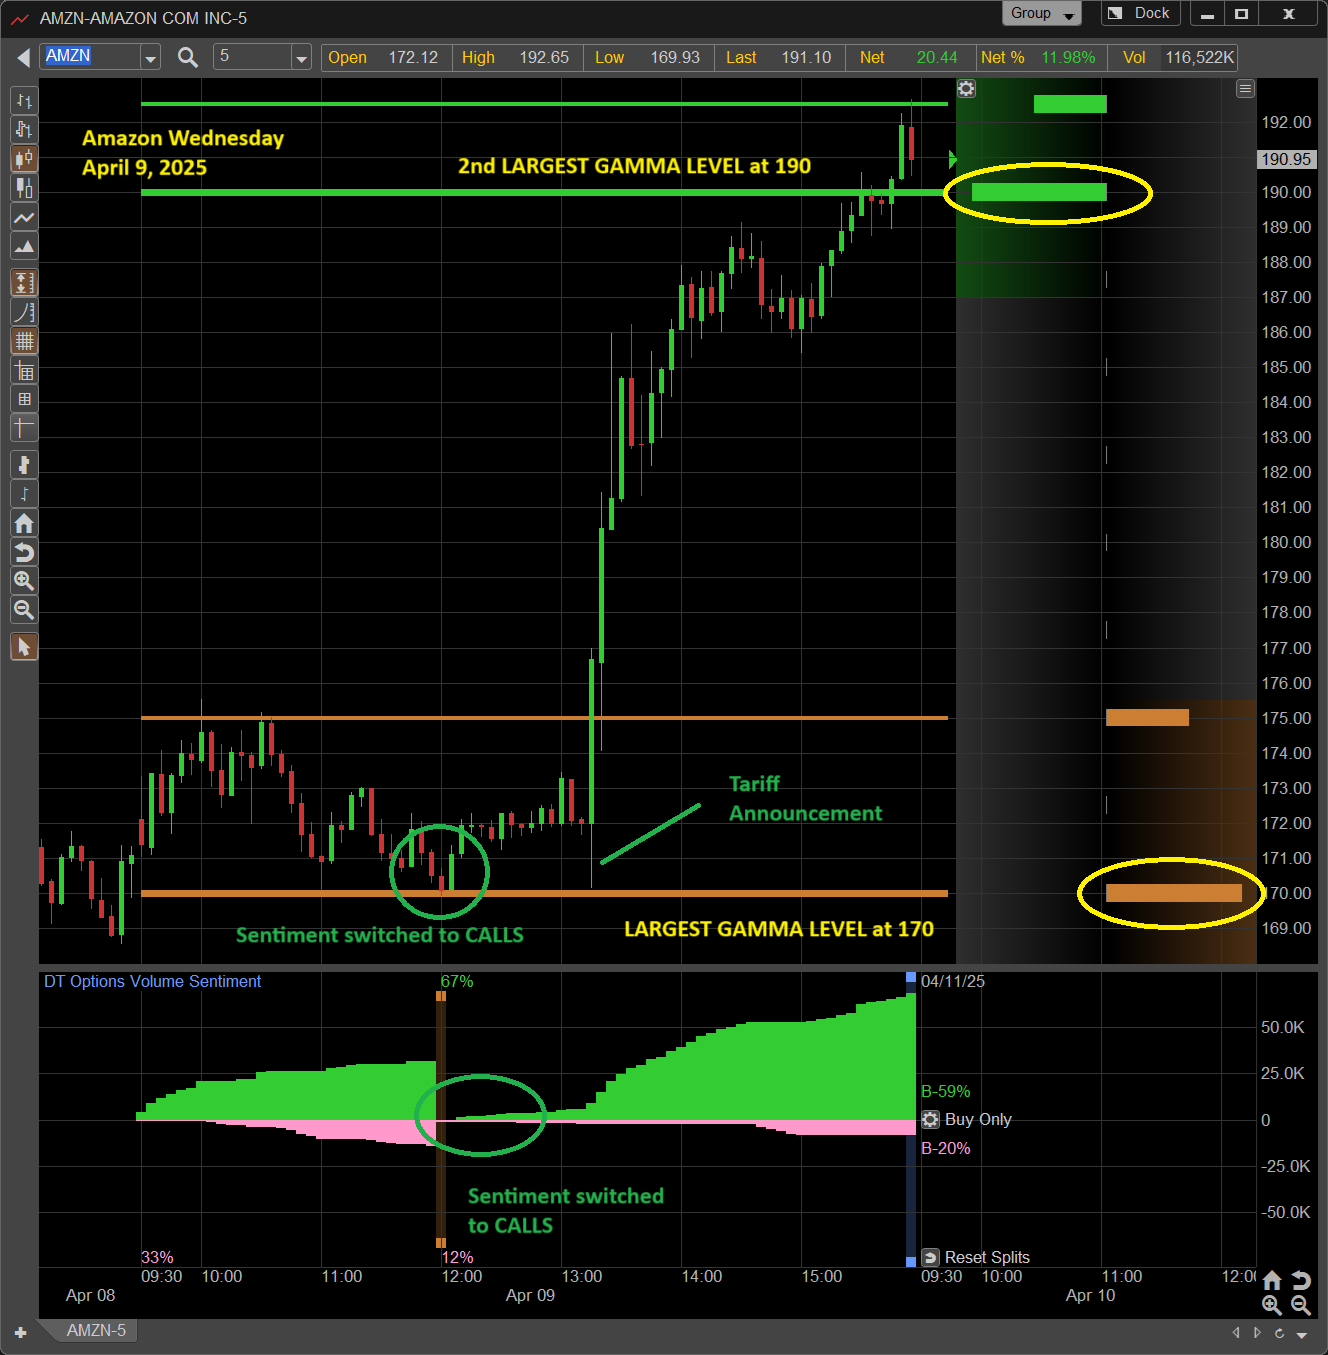Click the B-20% label
This screenshot has height=1355, width=1328.
pyautogui.click(x=945, y=1148)
